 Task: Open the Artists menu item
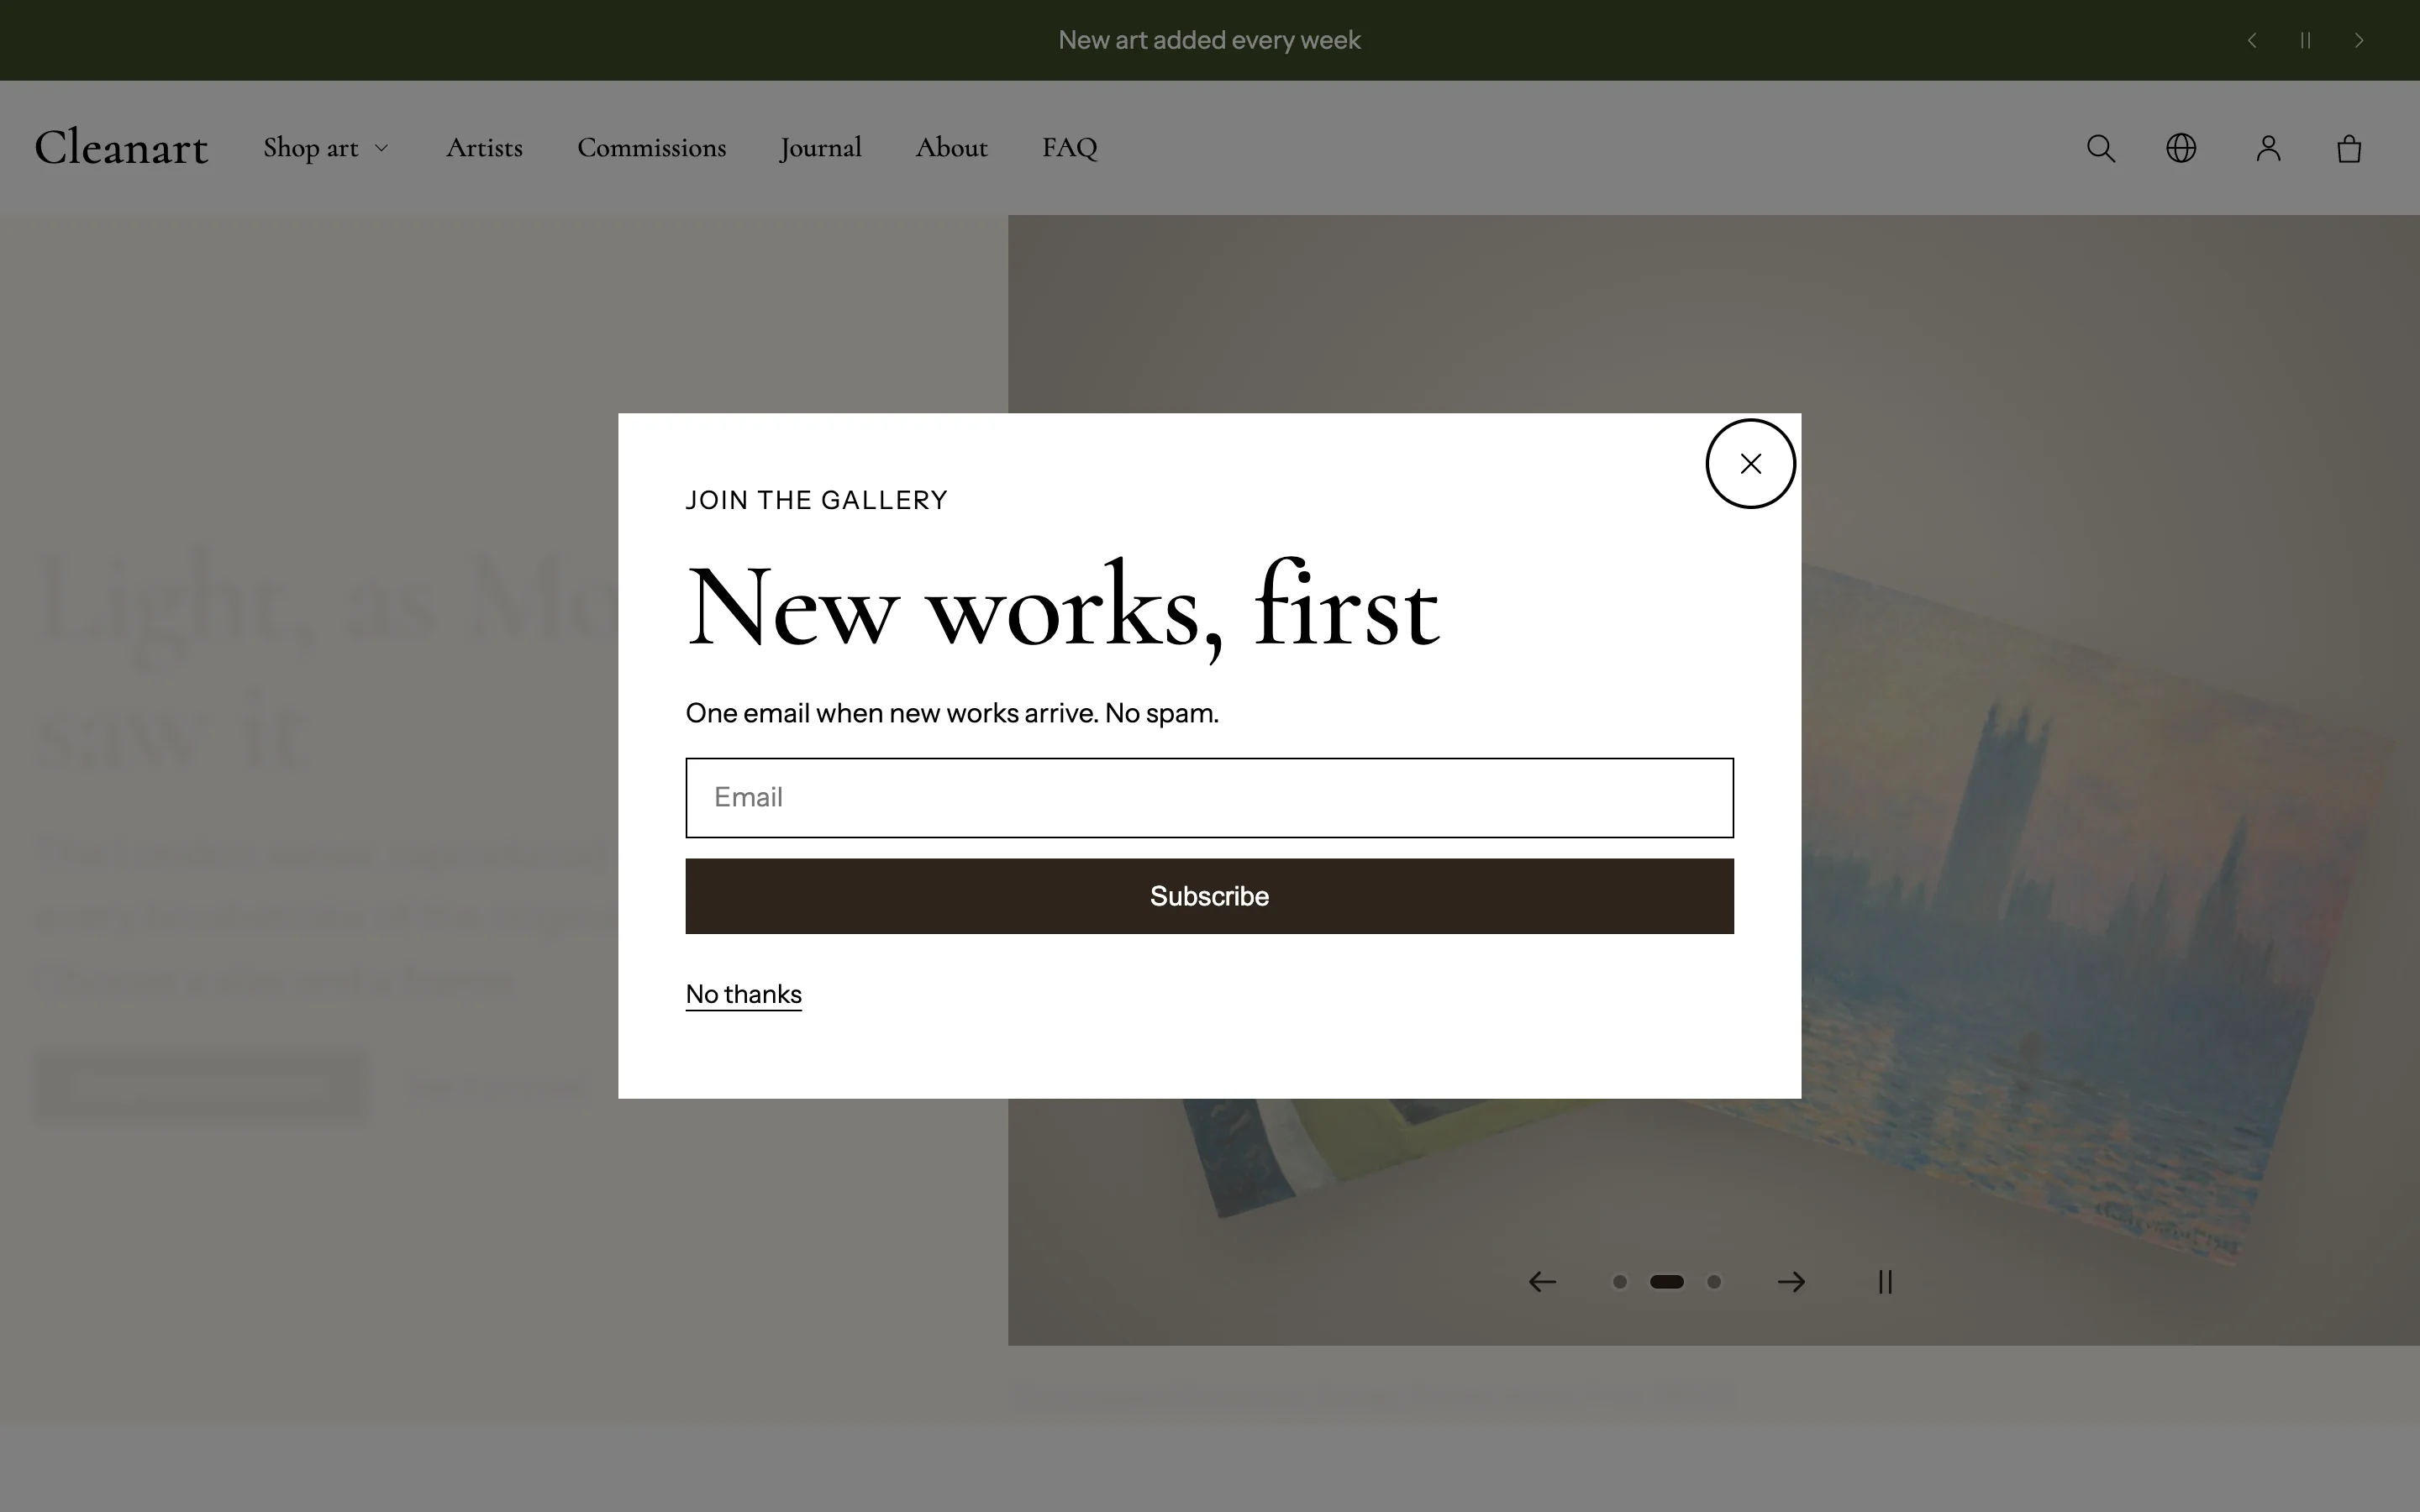pos(484,148)
